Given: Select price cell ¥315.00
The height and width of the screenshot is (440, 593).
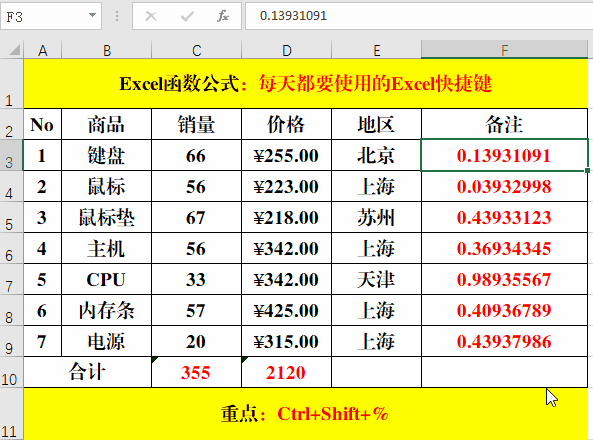Looking at the screenshot, I should click(x=287, y=341).
